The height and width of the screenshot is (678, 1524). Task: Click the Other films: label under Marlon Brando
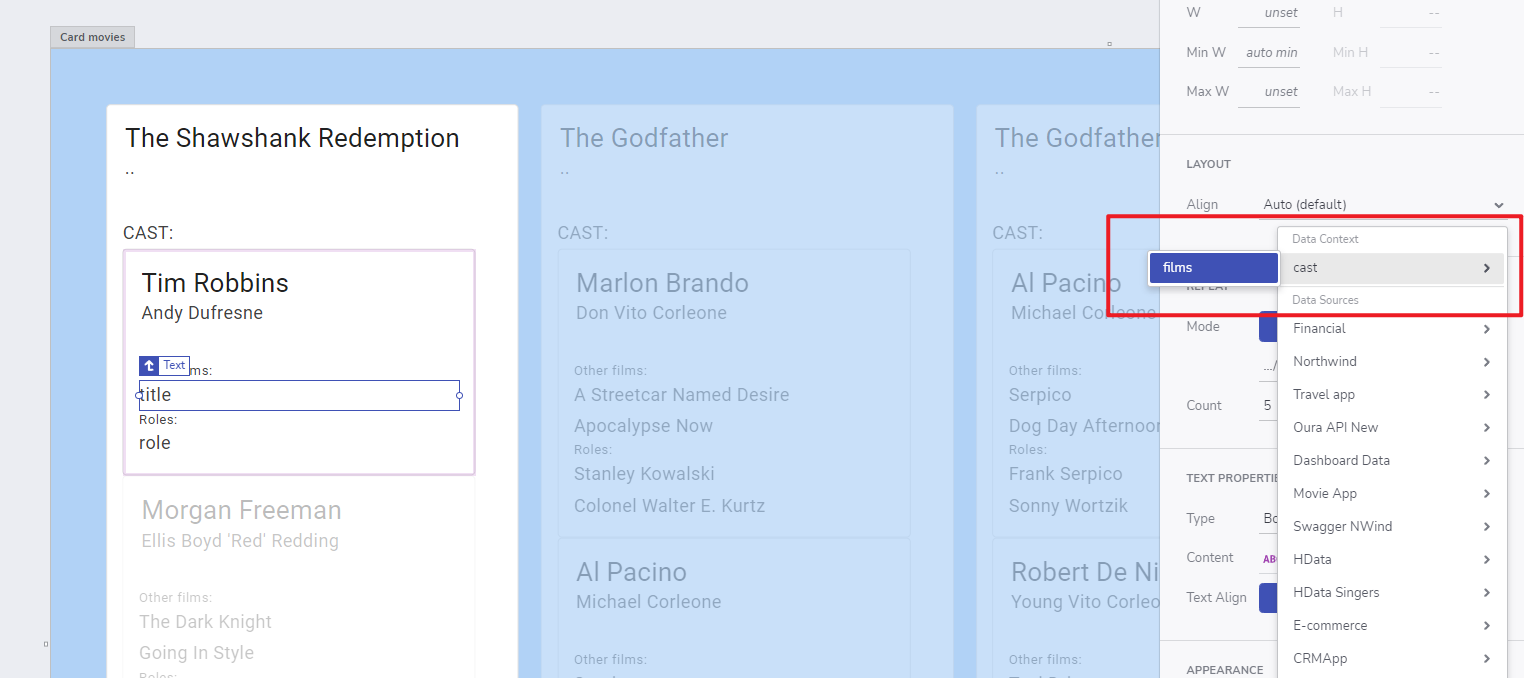point(610,371)
